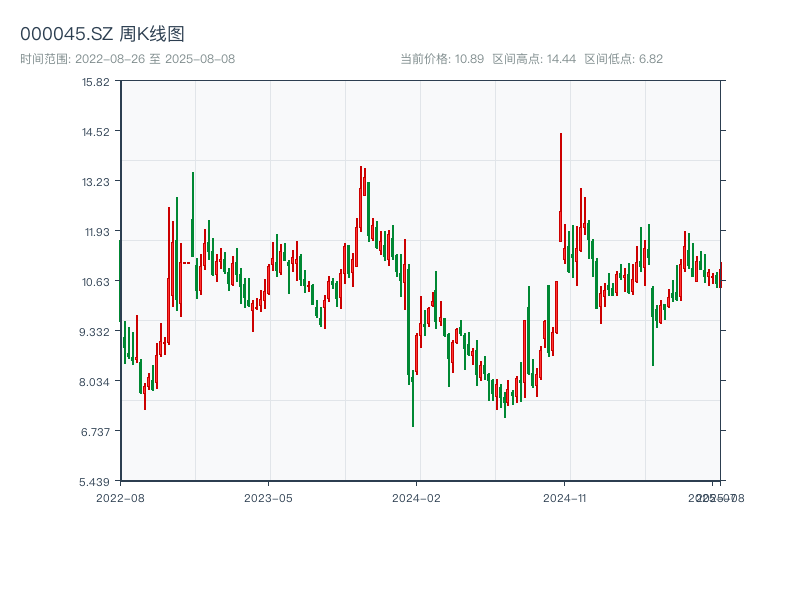This screenshot has width=800, height=600.
Task: Click the 5.439 y-axis label
Action: coord(94,482)
